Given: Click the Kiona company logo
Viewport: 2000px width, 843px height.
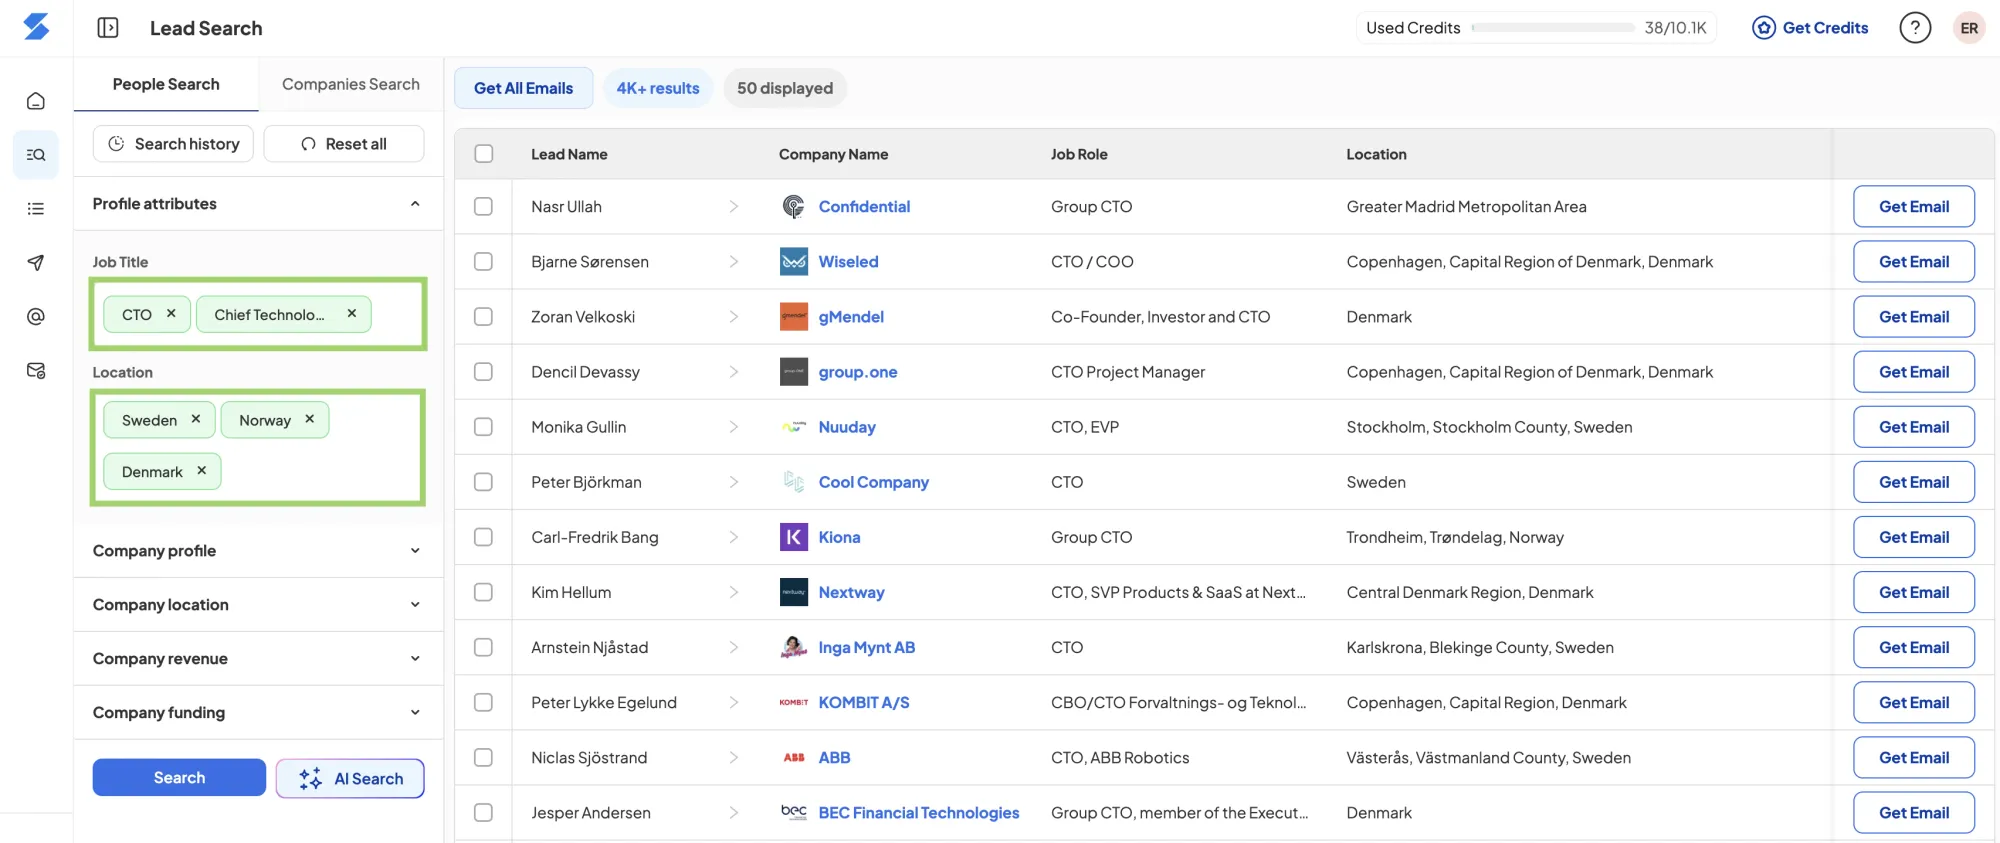Looking at the screenshot, I should (794, 537).
